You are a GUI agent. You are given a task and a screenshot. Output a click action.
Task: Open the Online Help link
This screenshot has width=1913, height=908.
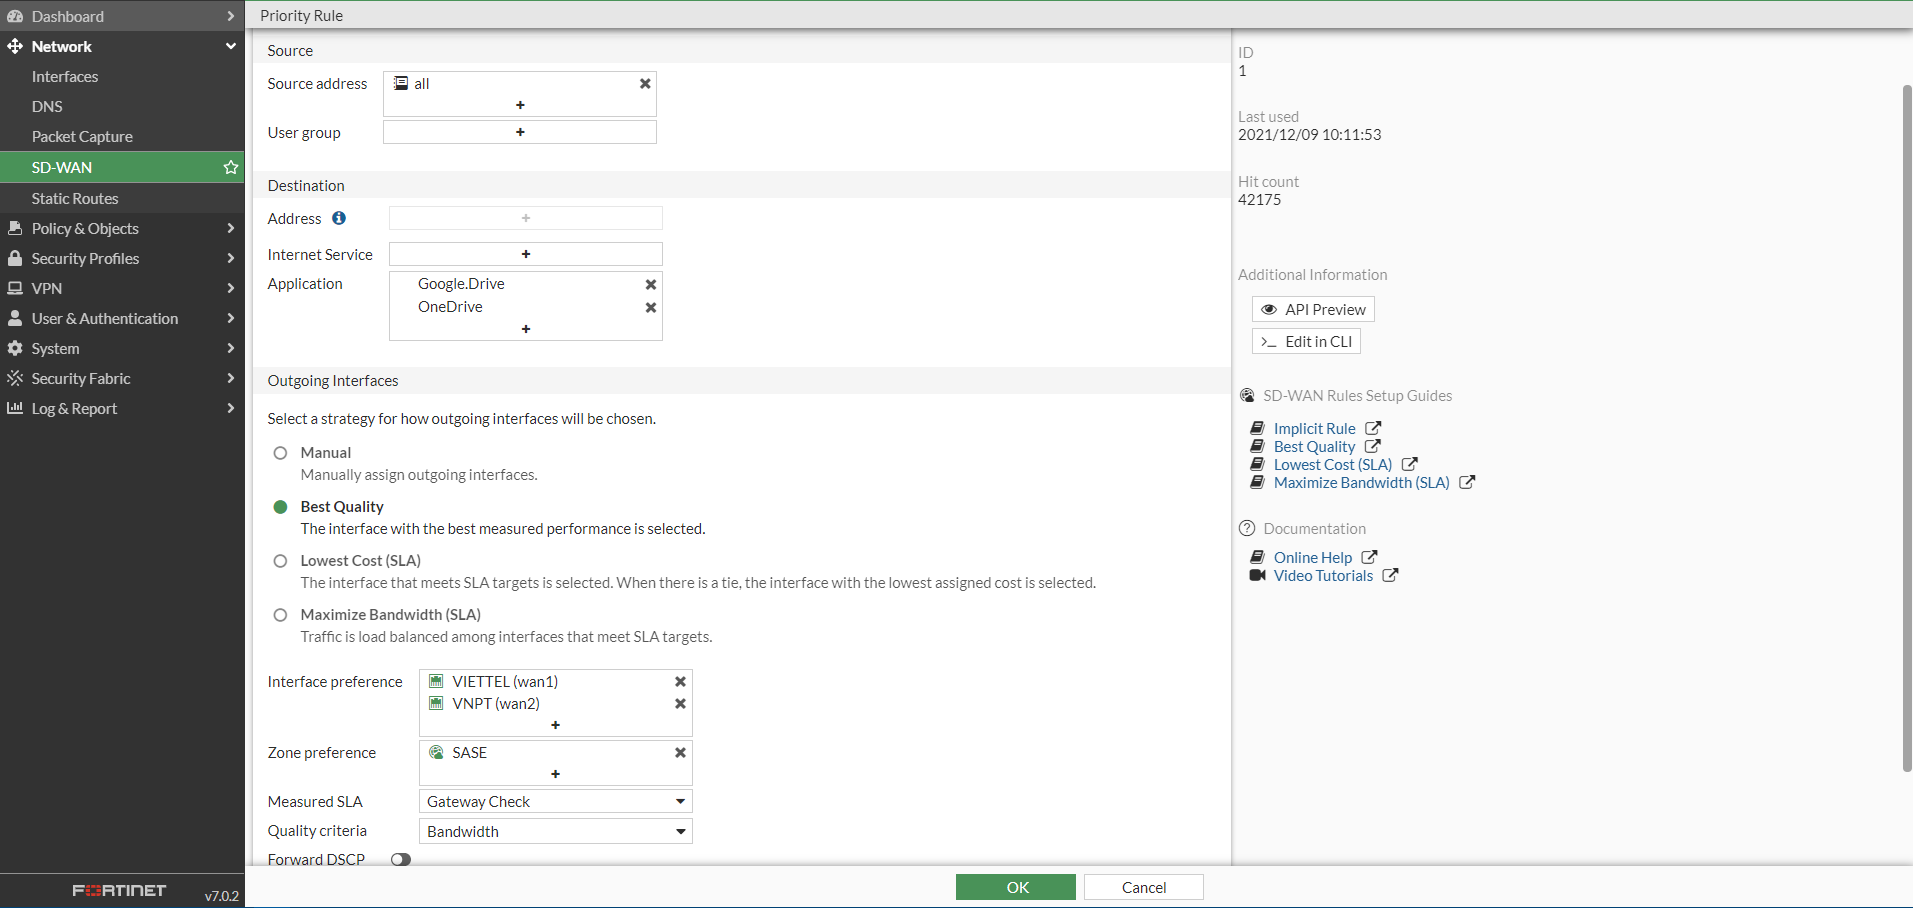(1312, 558)
